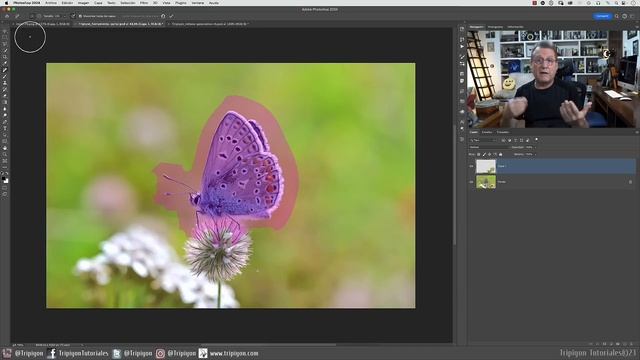Toggle Muestrear todas las capas checkbox
The image size is (640, 360).
(80, 16)
